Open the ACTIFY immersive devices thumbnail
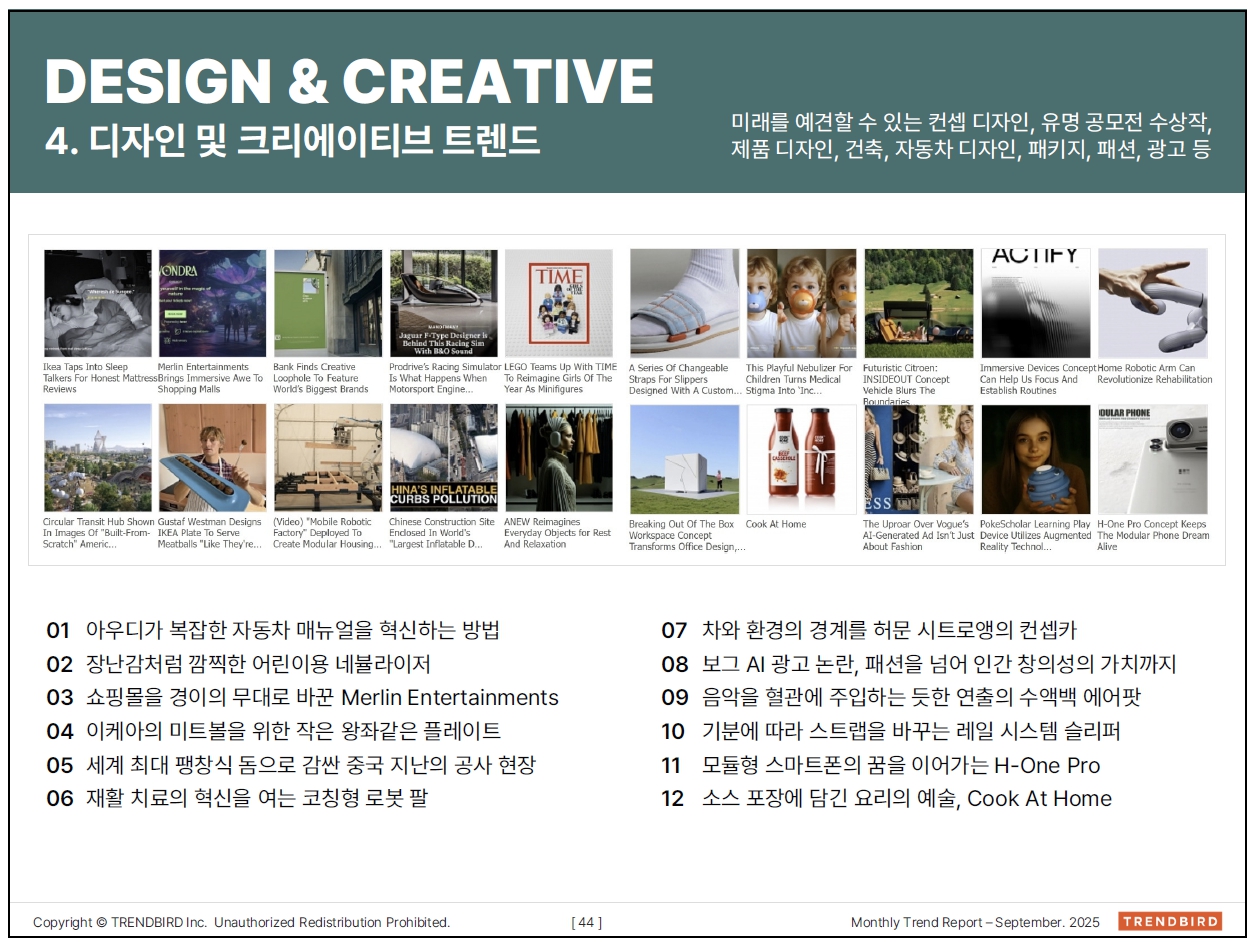This screenshot has width=1254, height=942. 1035,303
